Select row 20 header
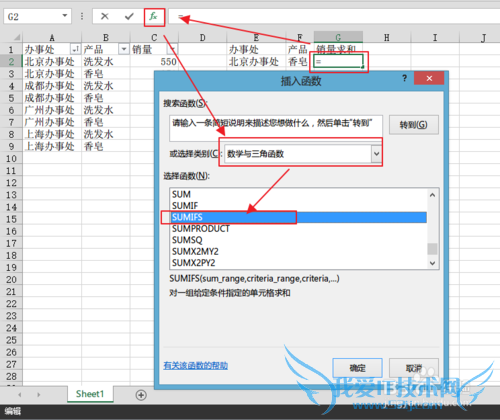Screen dimensions: 500x420 click(x=11, y=280)
